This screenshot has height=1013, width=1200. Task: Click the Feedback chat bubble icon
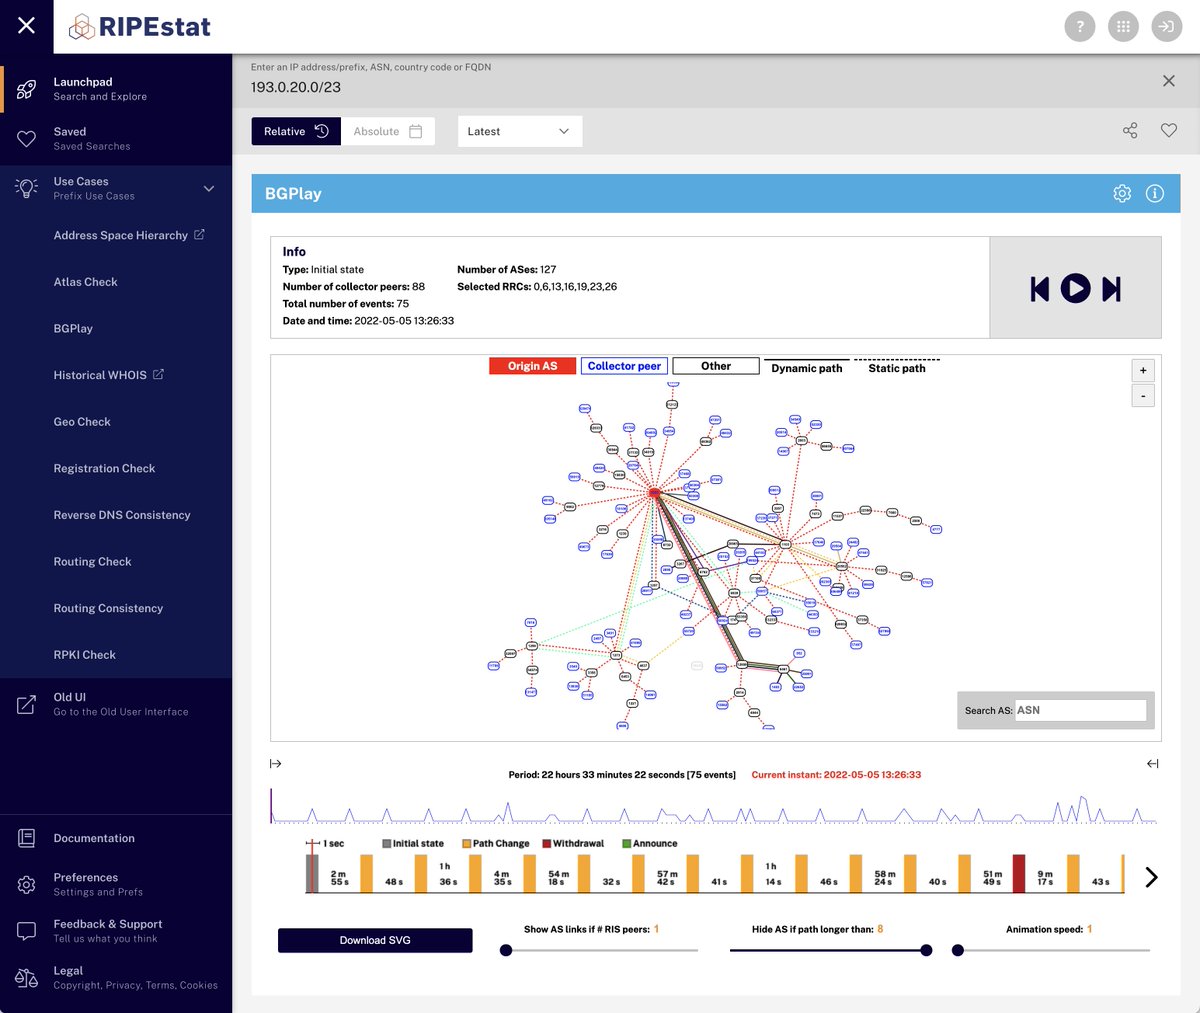pyautogui.click(x=27, y=931)
